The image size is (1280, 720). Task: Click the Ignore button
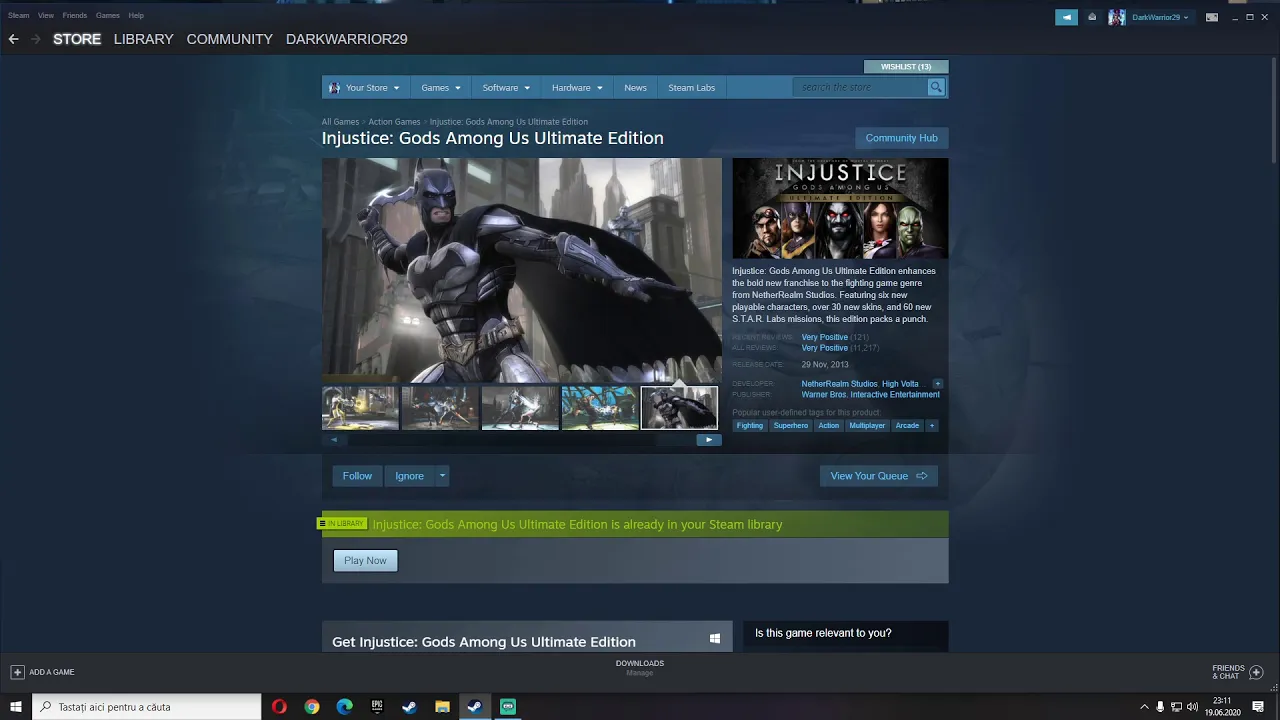pyautogui.click(x=409, y=476)
